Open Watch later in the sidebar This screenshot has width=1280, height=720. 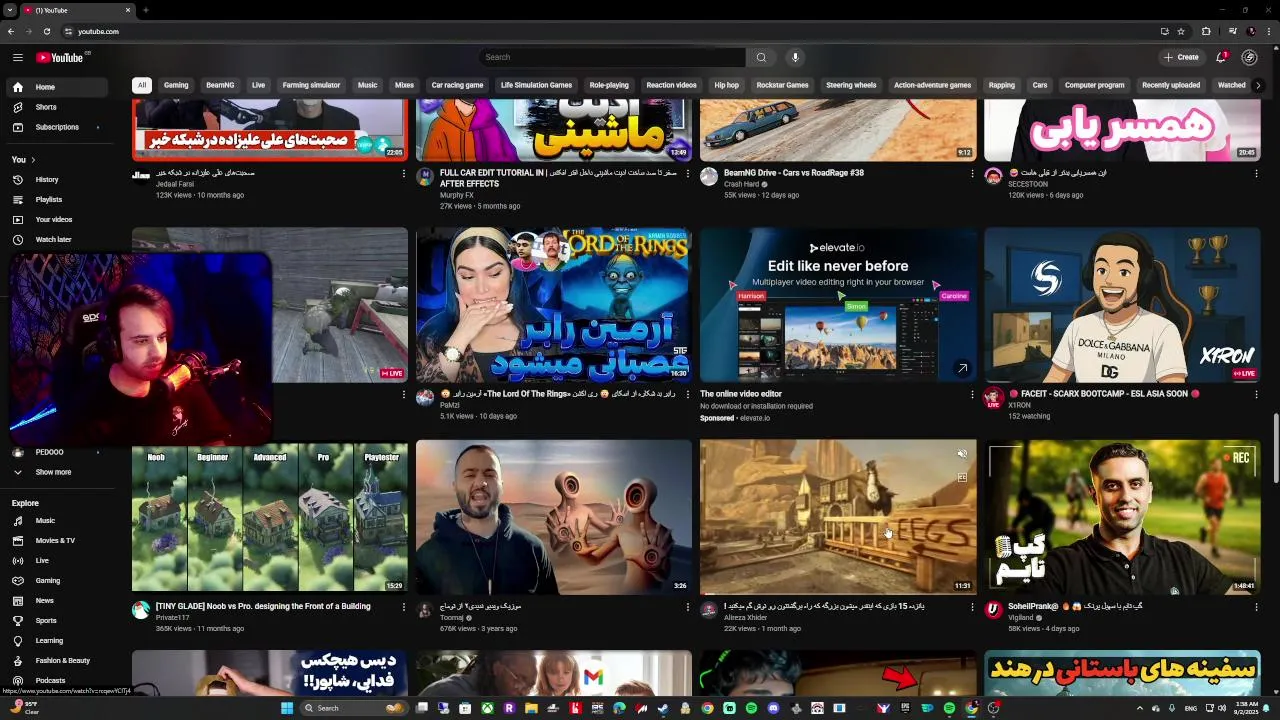[58, 240]
